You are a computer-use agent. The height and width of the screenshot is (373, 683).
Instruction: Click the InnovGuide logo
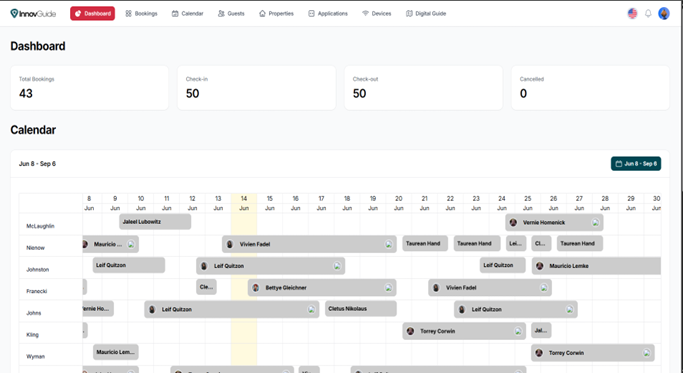[x=33, y=14]
